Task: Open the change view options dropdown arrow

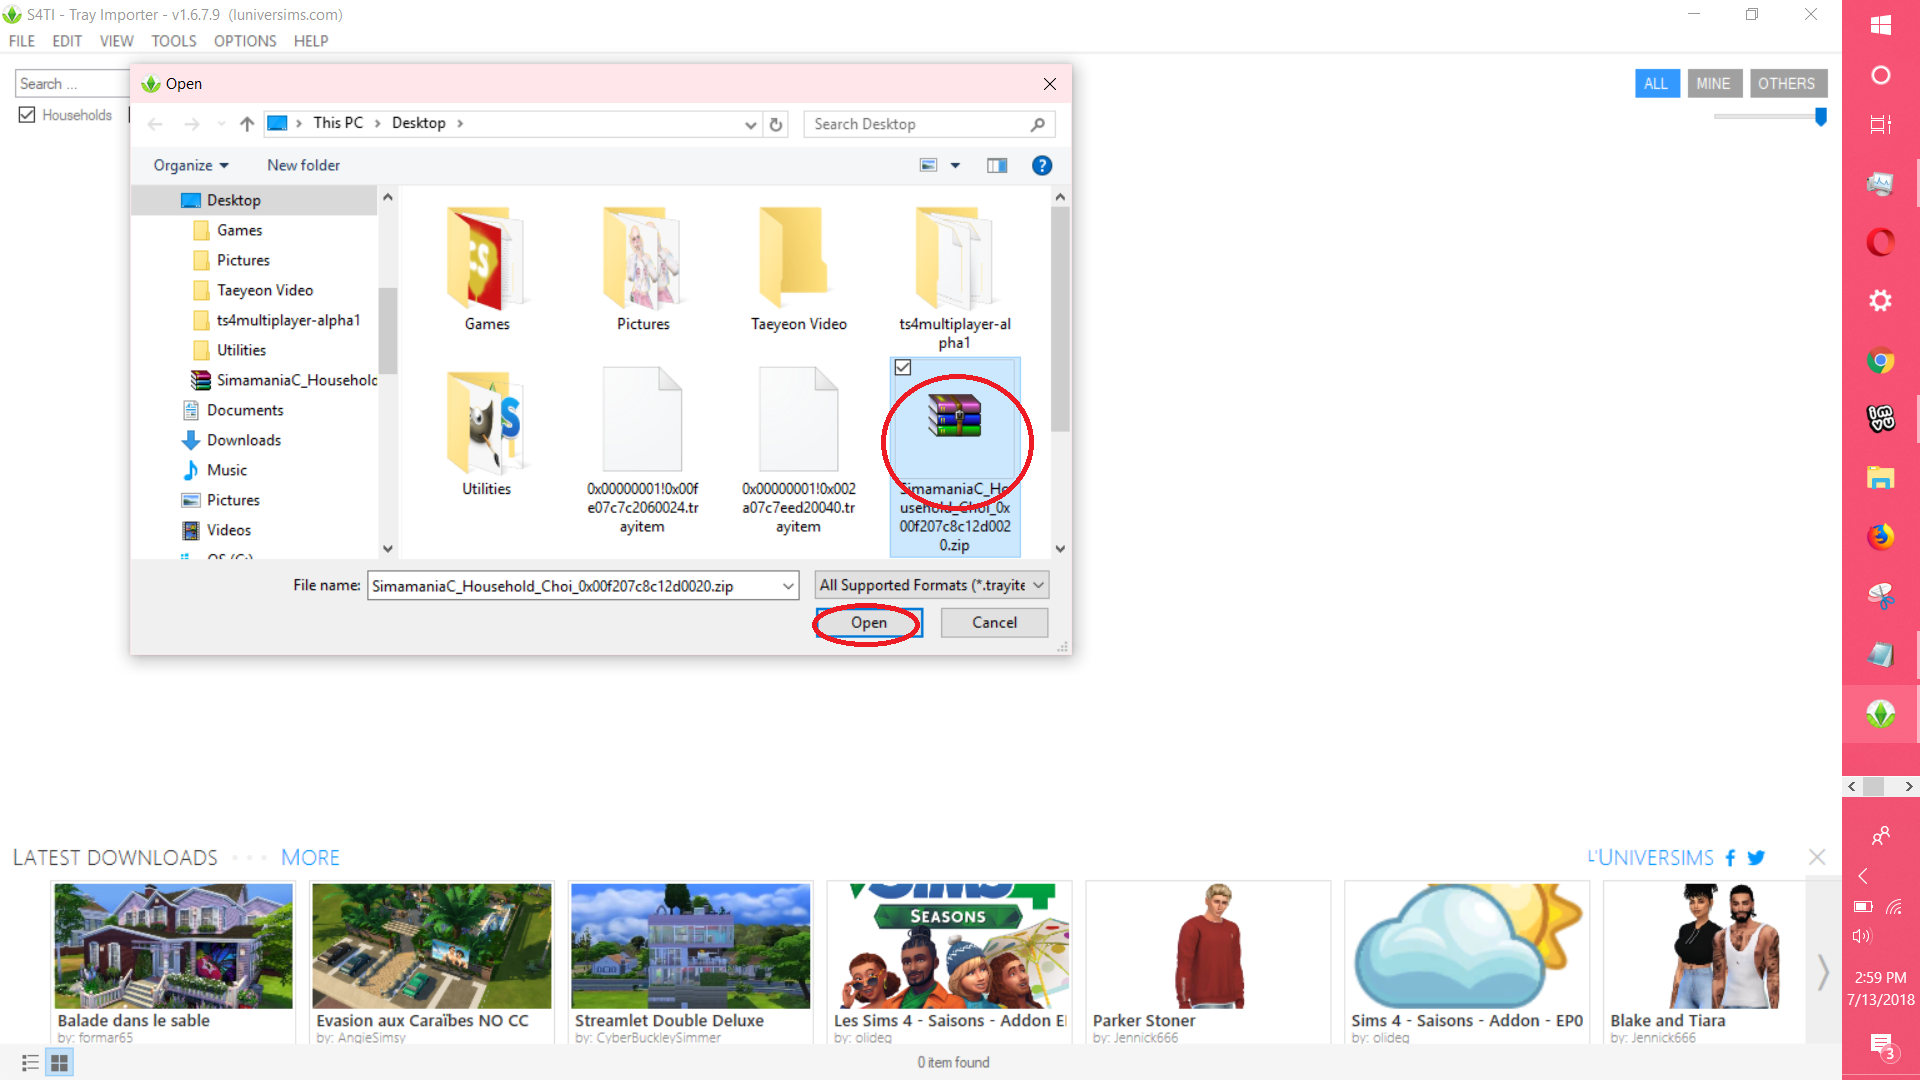Action: (955, 166)
